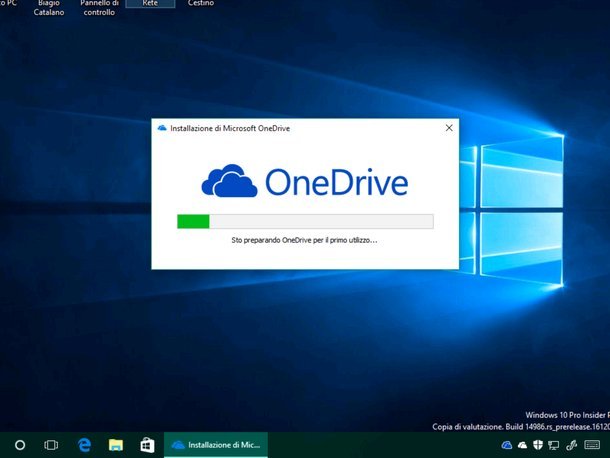Show the touch keyboard from tray

[x=592, y=445]
